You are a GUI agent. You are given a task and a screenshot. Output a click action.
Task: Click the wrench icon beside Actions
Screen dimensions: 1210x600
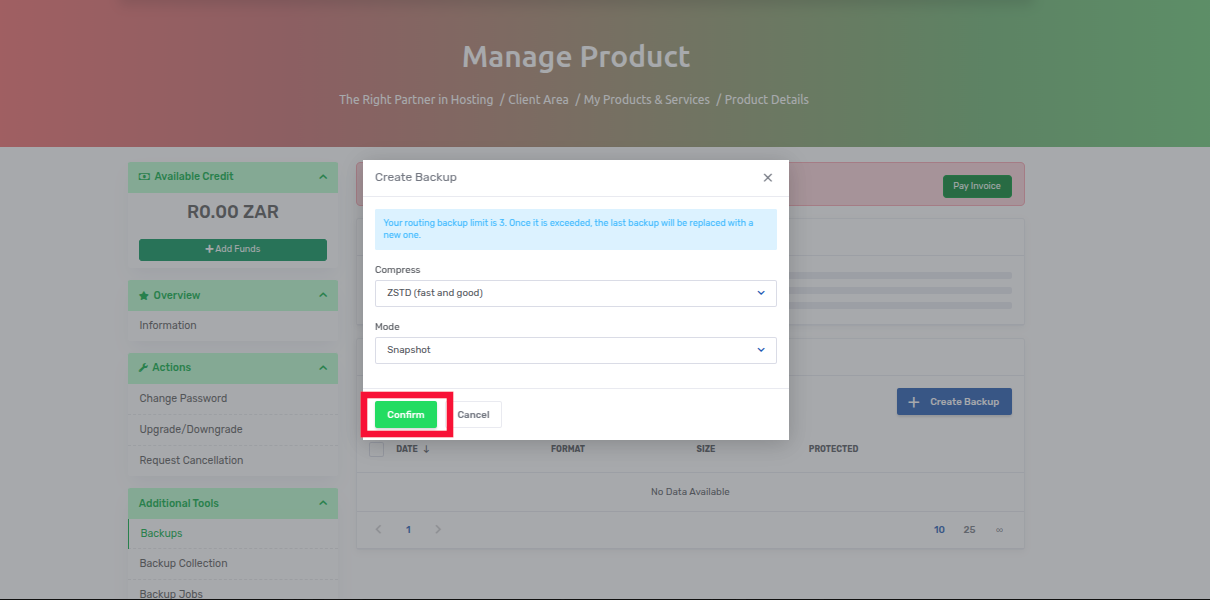[x=142, y=367]
